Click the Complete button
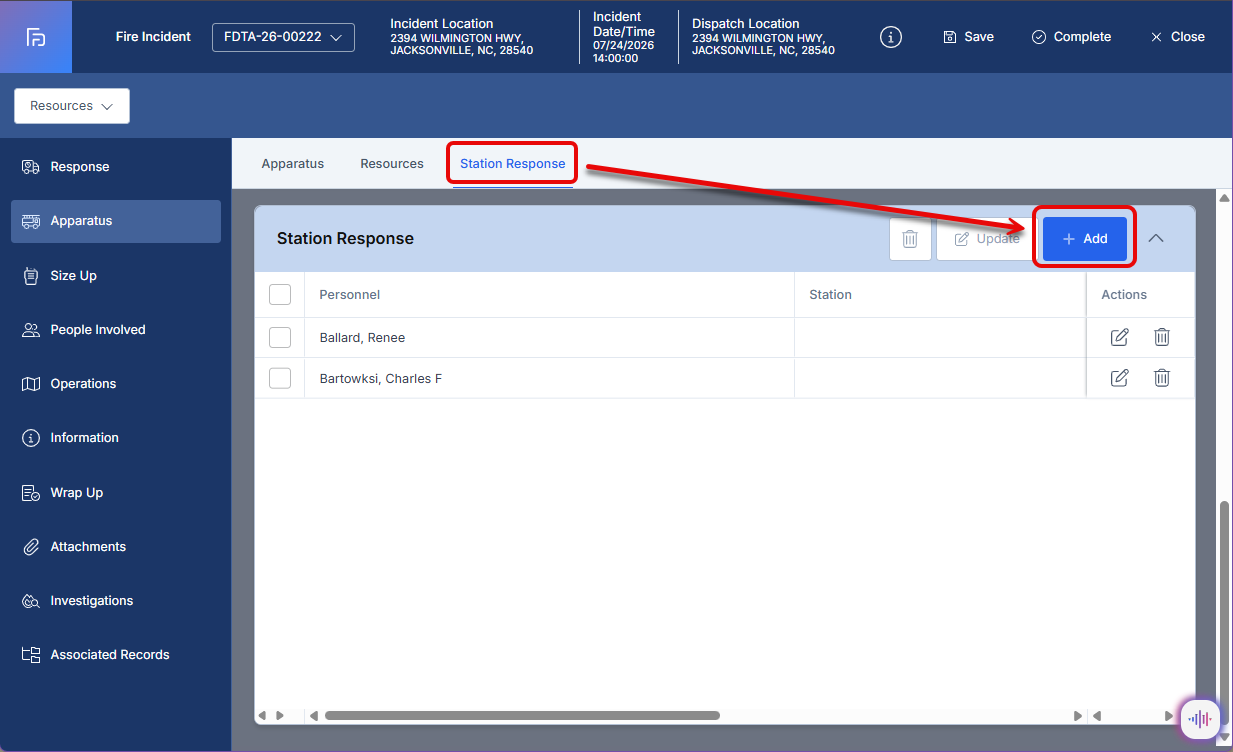Viewport: 1233px width, 752px height. tap(1071, 37)
